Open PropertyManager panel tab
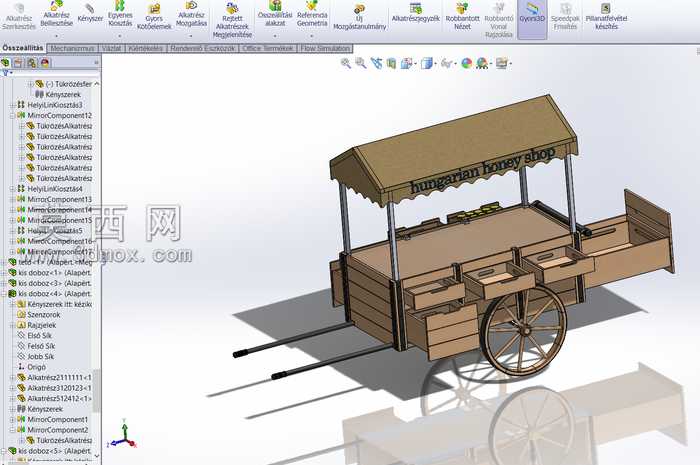700x465 pixels. [18, 63]
